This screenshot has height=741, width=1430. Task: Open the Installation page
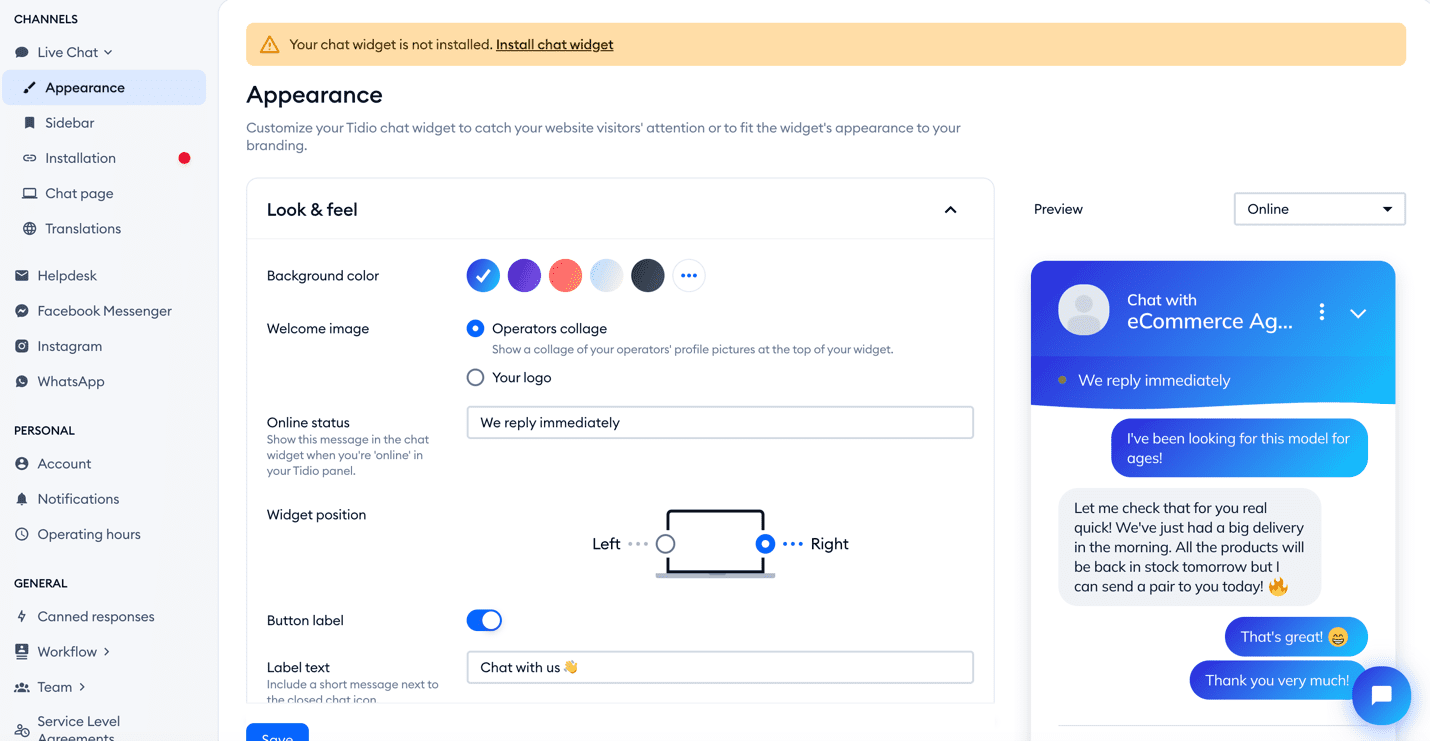(80, 157)
